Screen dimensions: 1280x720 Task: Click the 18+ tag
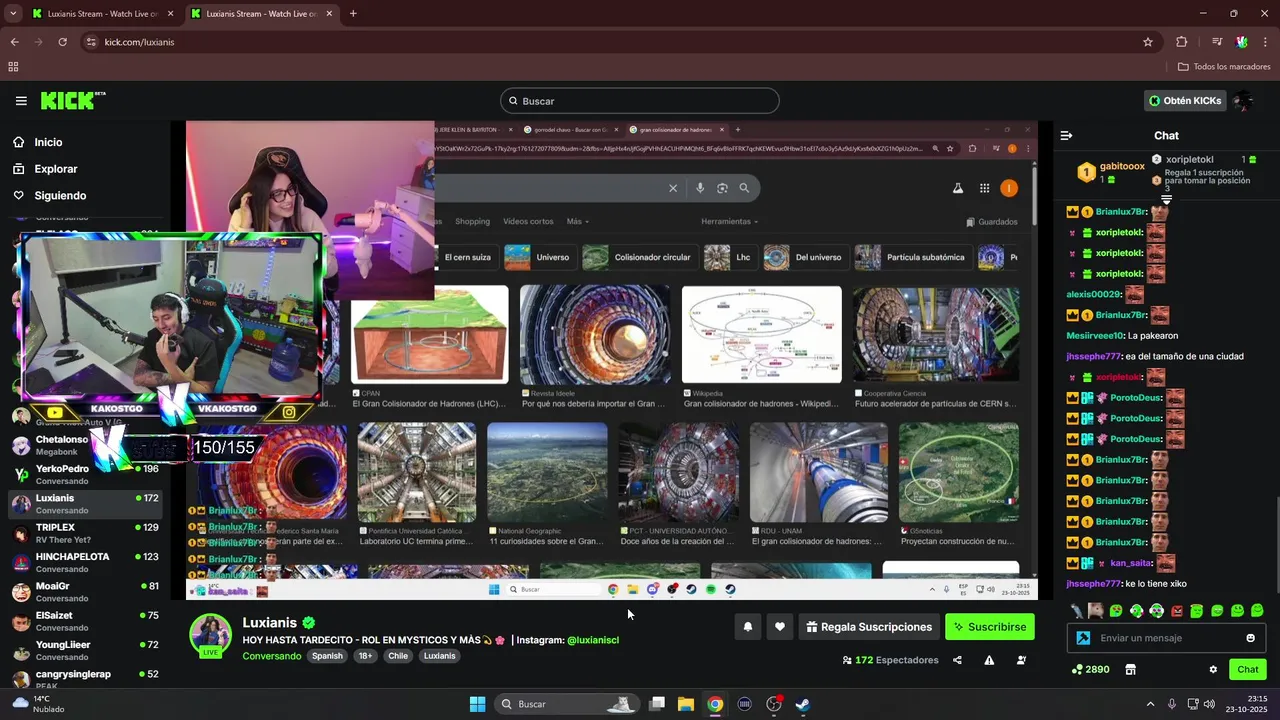[x=365, y=656]
